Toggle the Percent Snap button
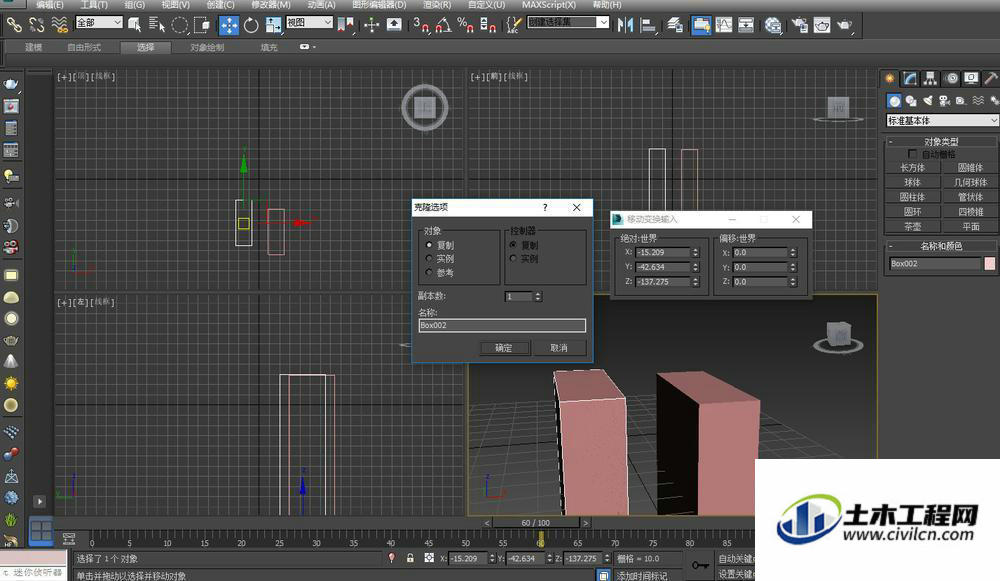Screen dimensions: 1000x581 pos(466,25)
